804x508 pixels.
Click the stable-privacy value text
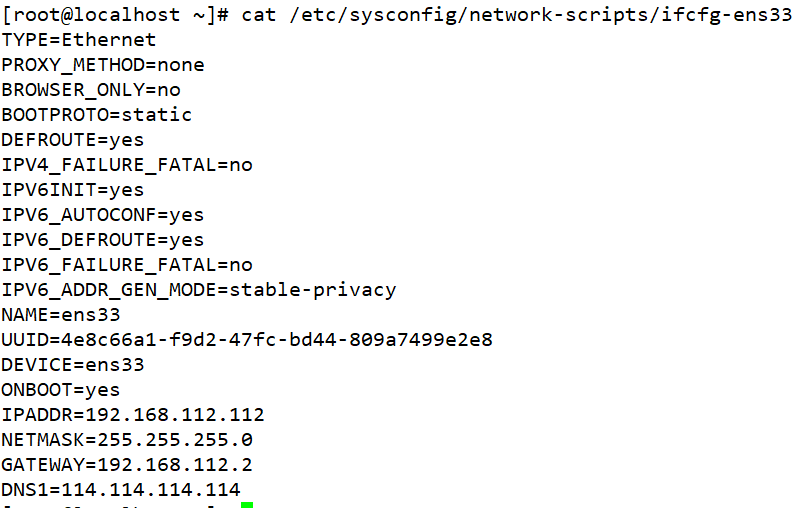tap(313, 290)
